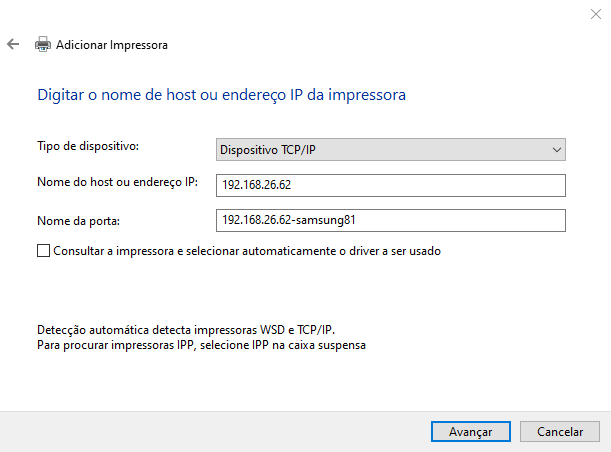Image resolution: width=611 pixels, height=452 pixels.
Task: Click the heading 'Digitar o nome de host'
Action: pyautogui.click(x=221, y=95)
